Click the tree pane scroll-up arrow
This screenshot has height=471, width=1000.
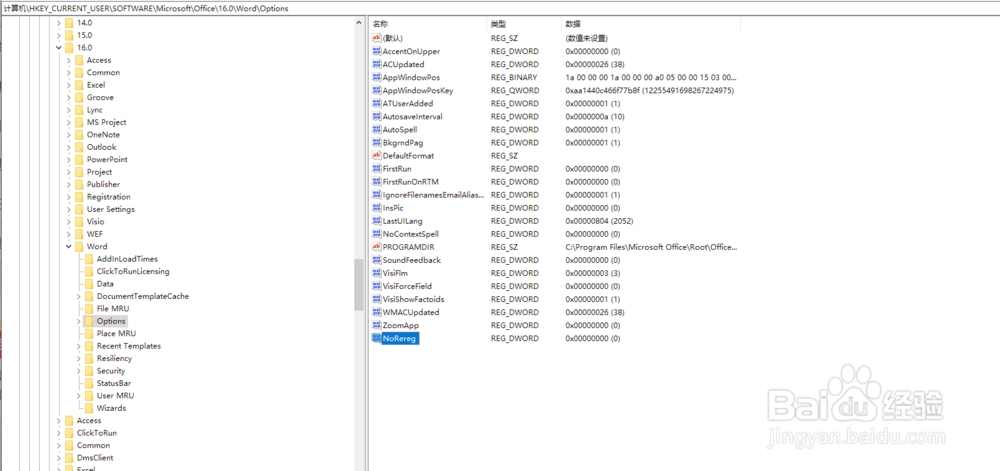(358, 23)
